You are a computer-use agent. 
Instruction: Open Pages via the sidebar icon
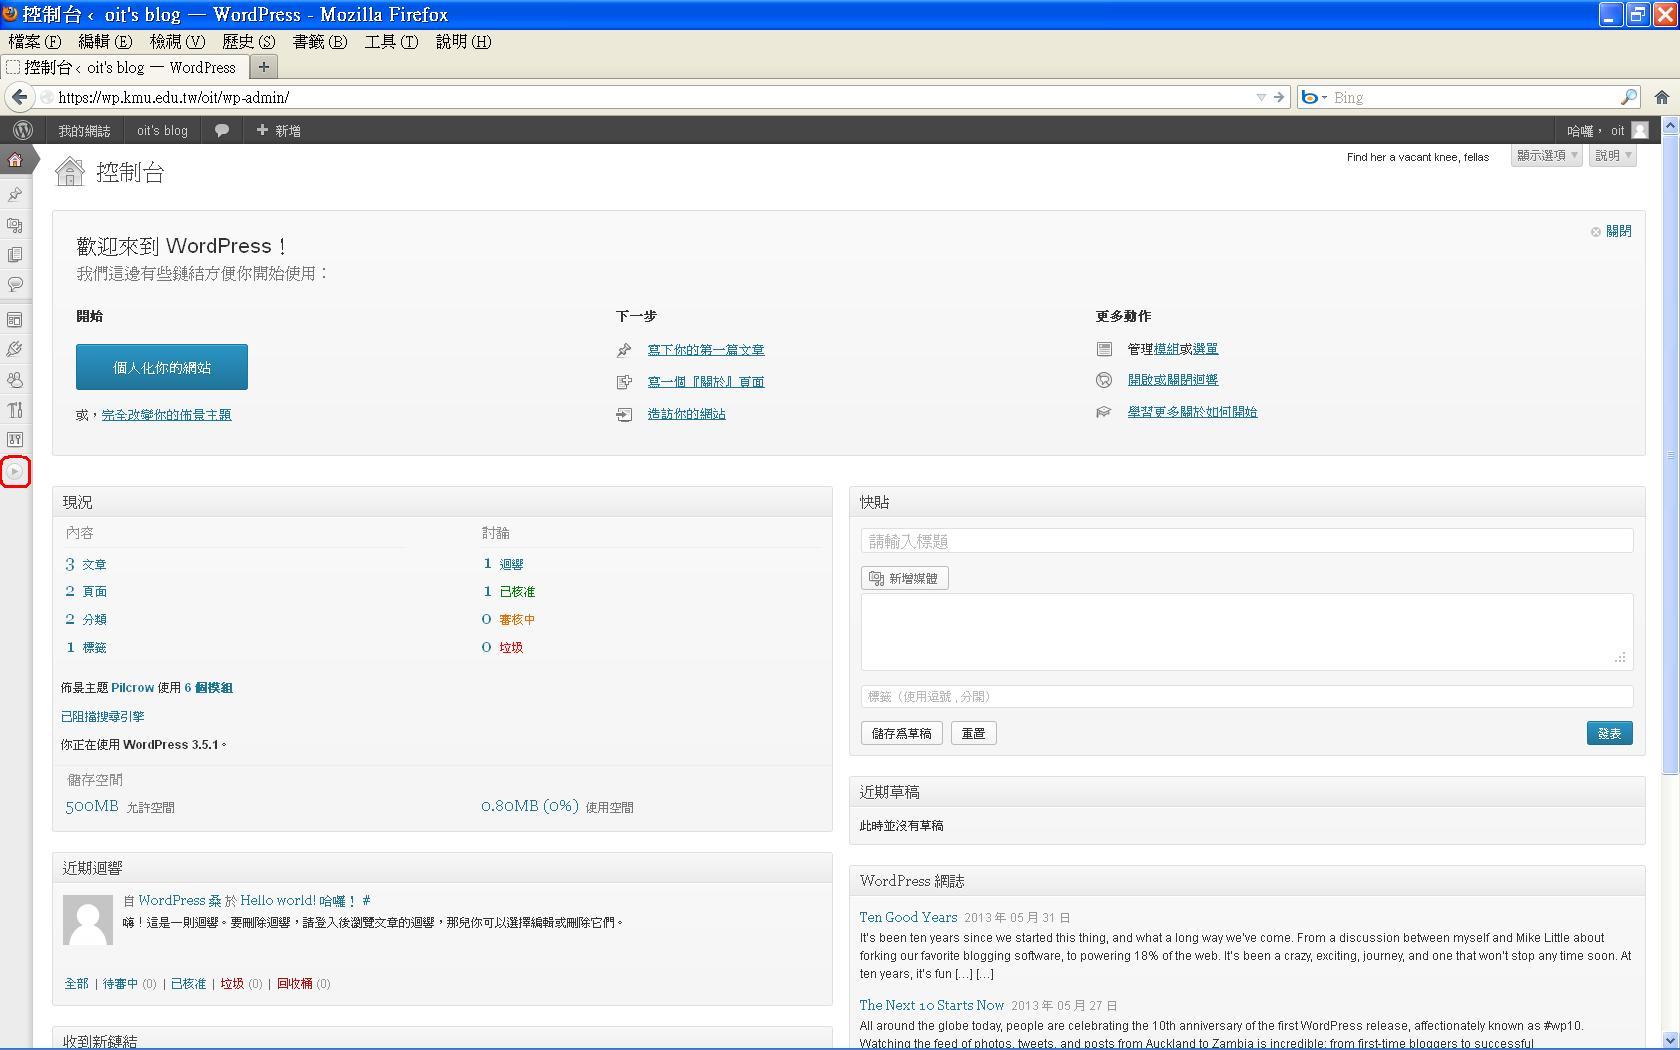tap(15, 255)
